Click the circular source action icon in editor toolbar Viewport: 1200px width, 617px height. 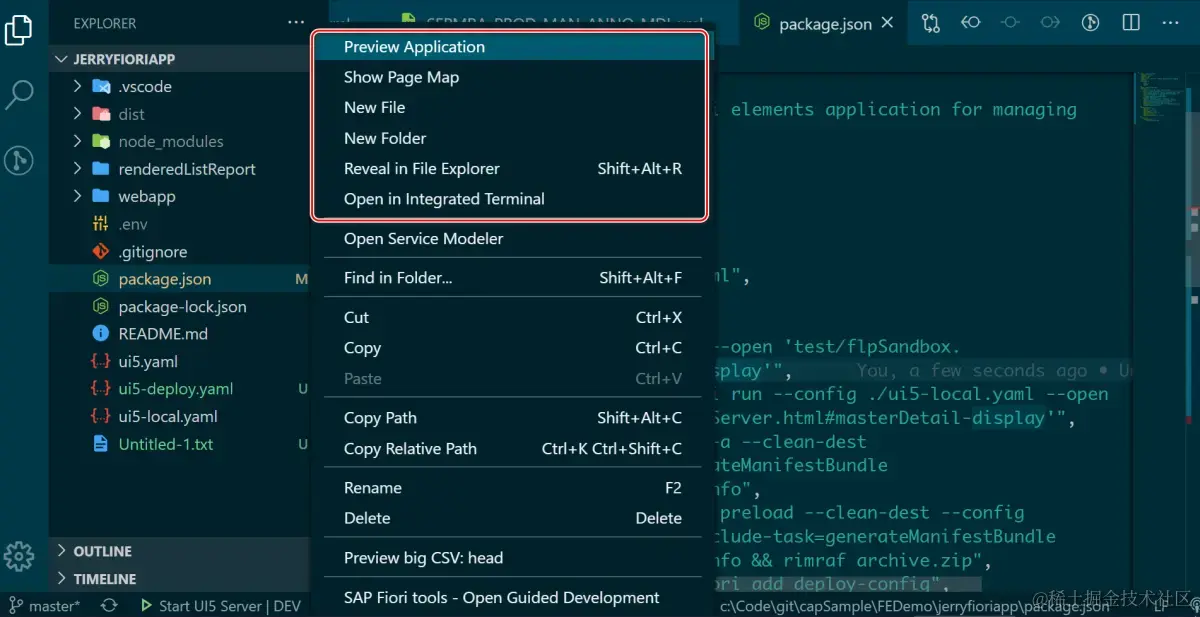point(1092,22)
